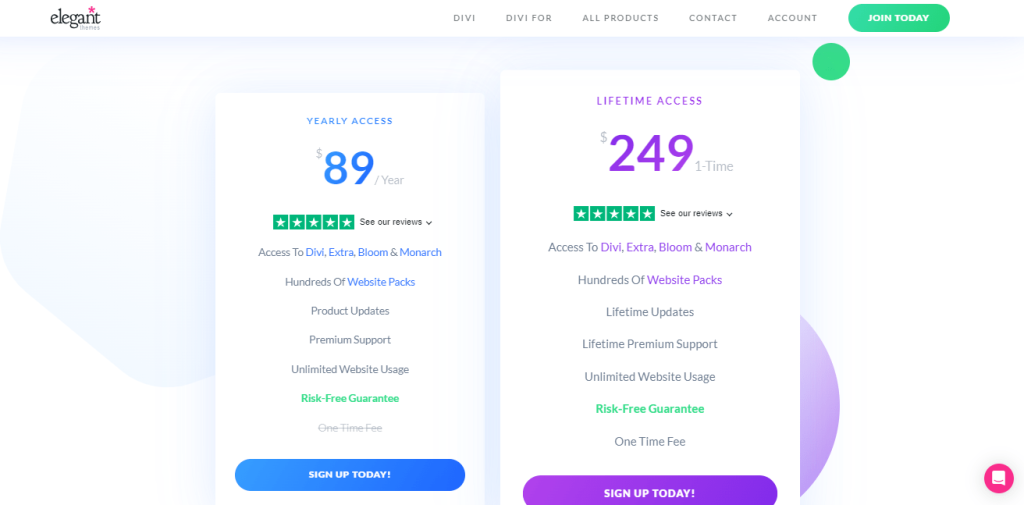Image resolution: width=1024 pixels, height=505 pixels.
Task: Click the green Join Today button
Action: tap(899, 18)
